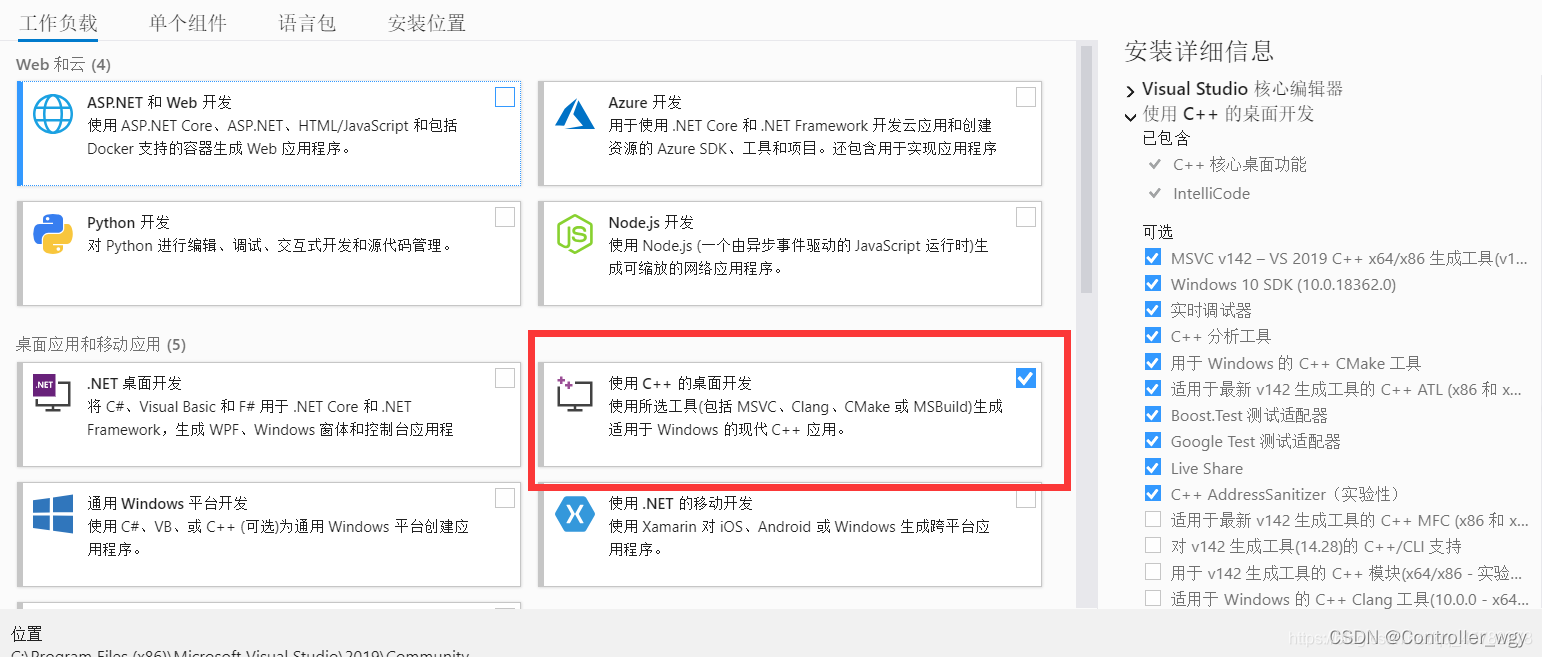Uncheck the C++ 分析工具 option

pos(1153,335)
